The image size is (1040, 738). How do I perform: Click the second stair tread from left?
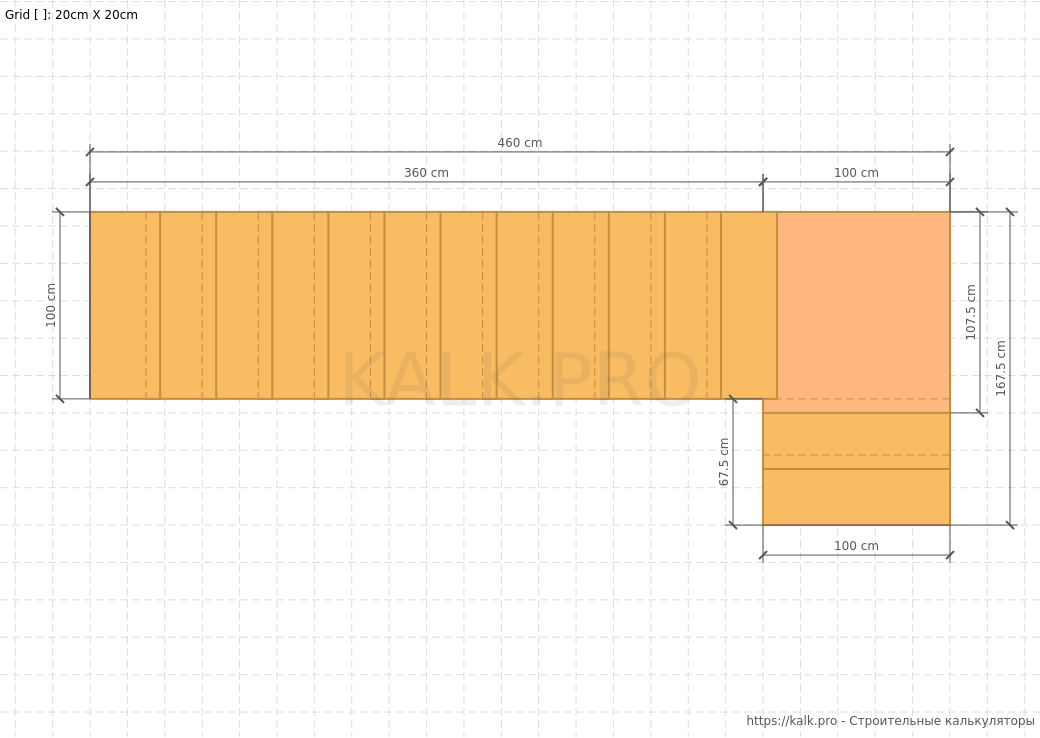point(188,305)
